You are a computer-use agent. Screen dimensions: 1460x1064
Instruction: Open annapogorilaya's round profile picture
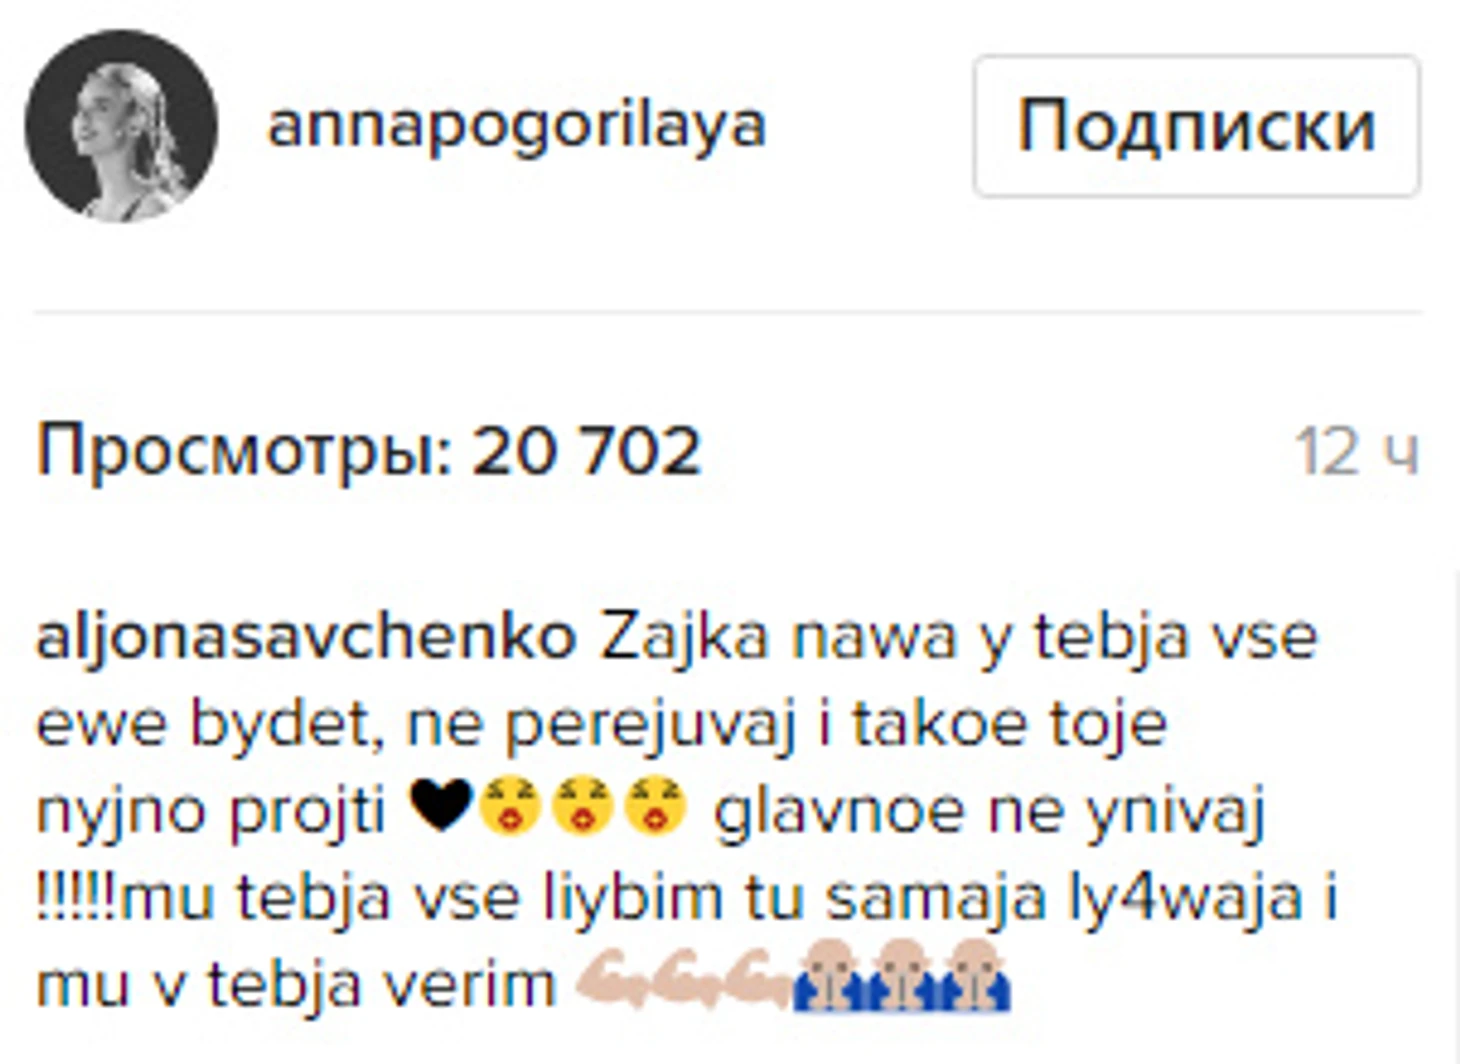(121, 125)
